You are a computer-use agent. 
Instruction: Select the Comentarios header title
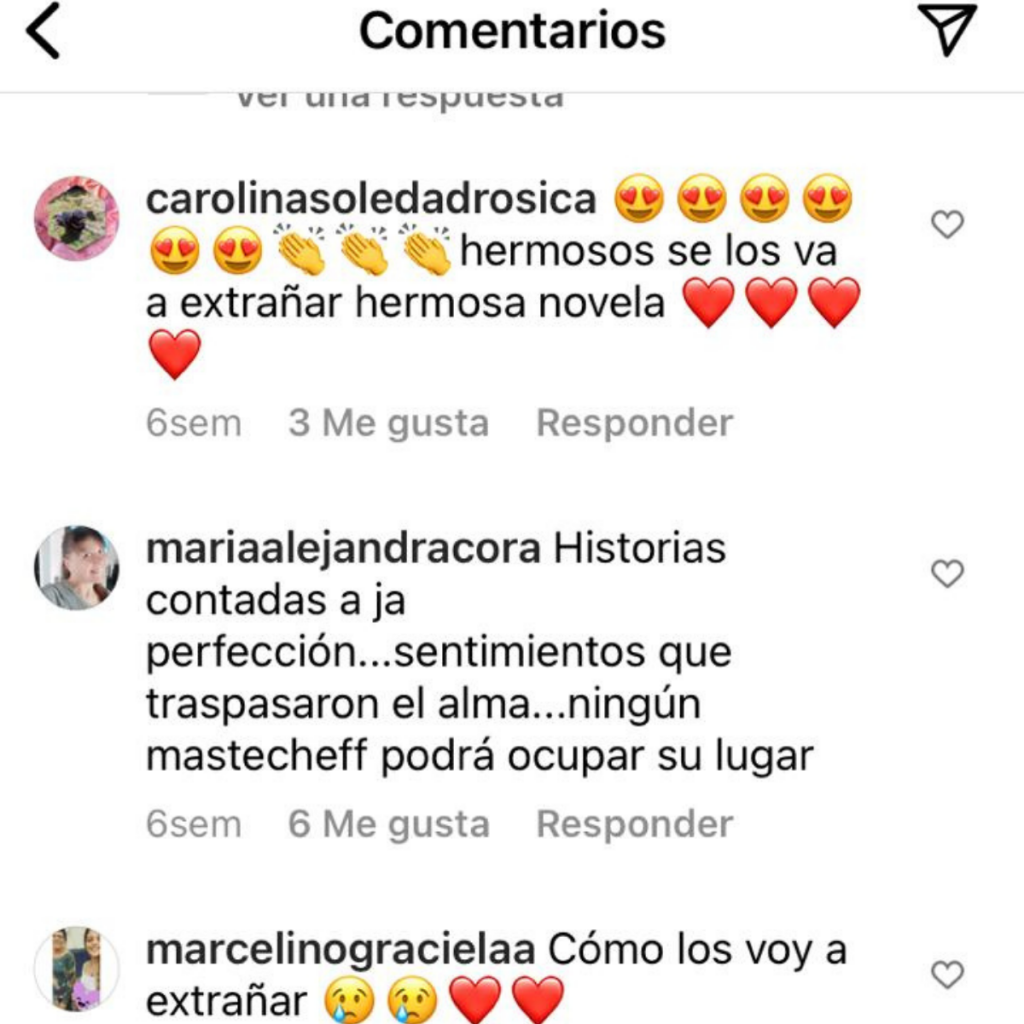tap(512, 31)
